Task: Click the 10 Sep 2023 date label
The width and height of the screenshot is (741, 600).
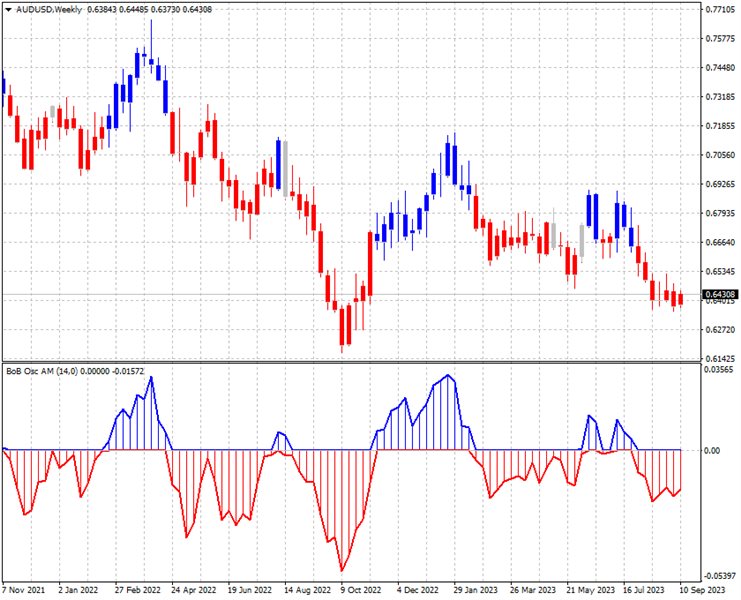Action: coord(705,590)
